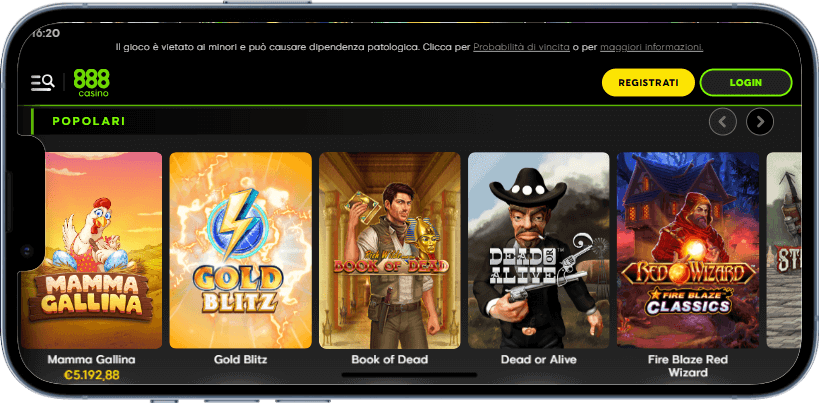Open the Book of Dead game tile
The image size is (819, 403).
pos(390,250)
